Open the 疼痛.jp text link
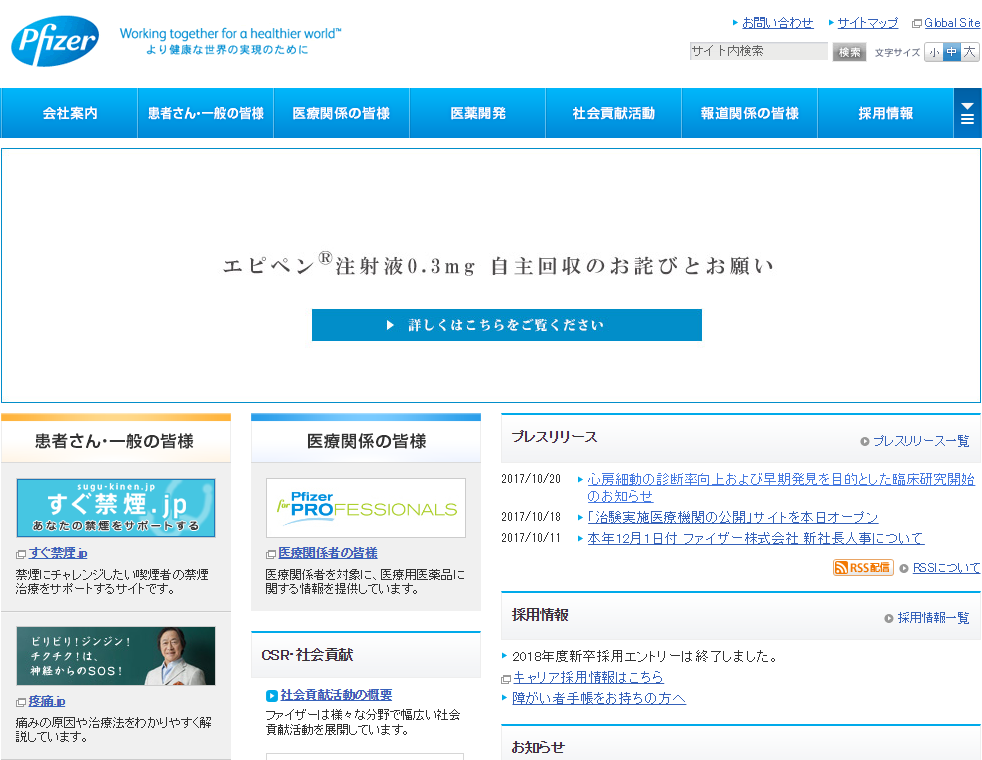The image size is (982, 760). (47, 701)
